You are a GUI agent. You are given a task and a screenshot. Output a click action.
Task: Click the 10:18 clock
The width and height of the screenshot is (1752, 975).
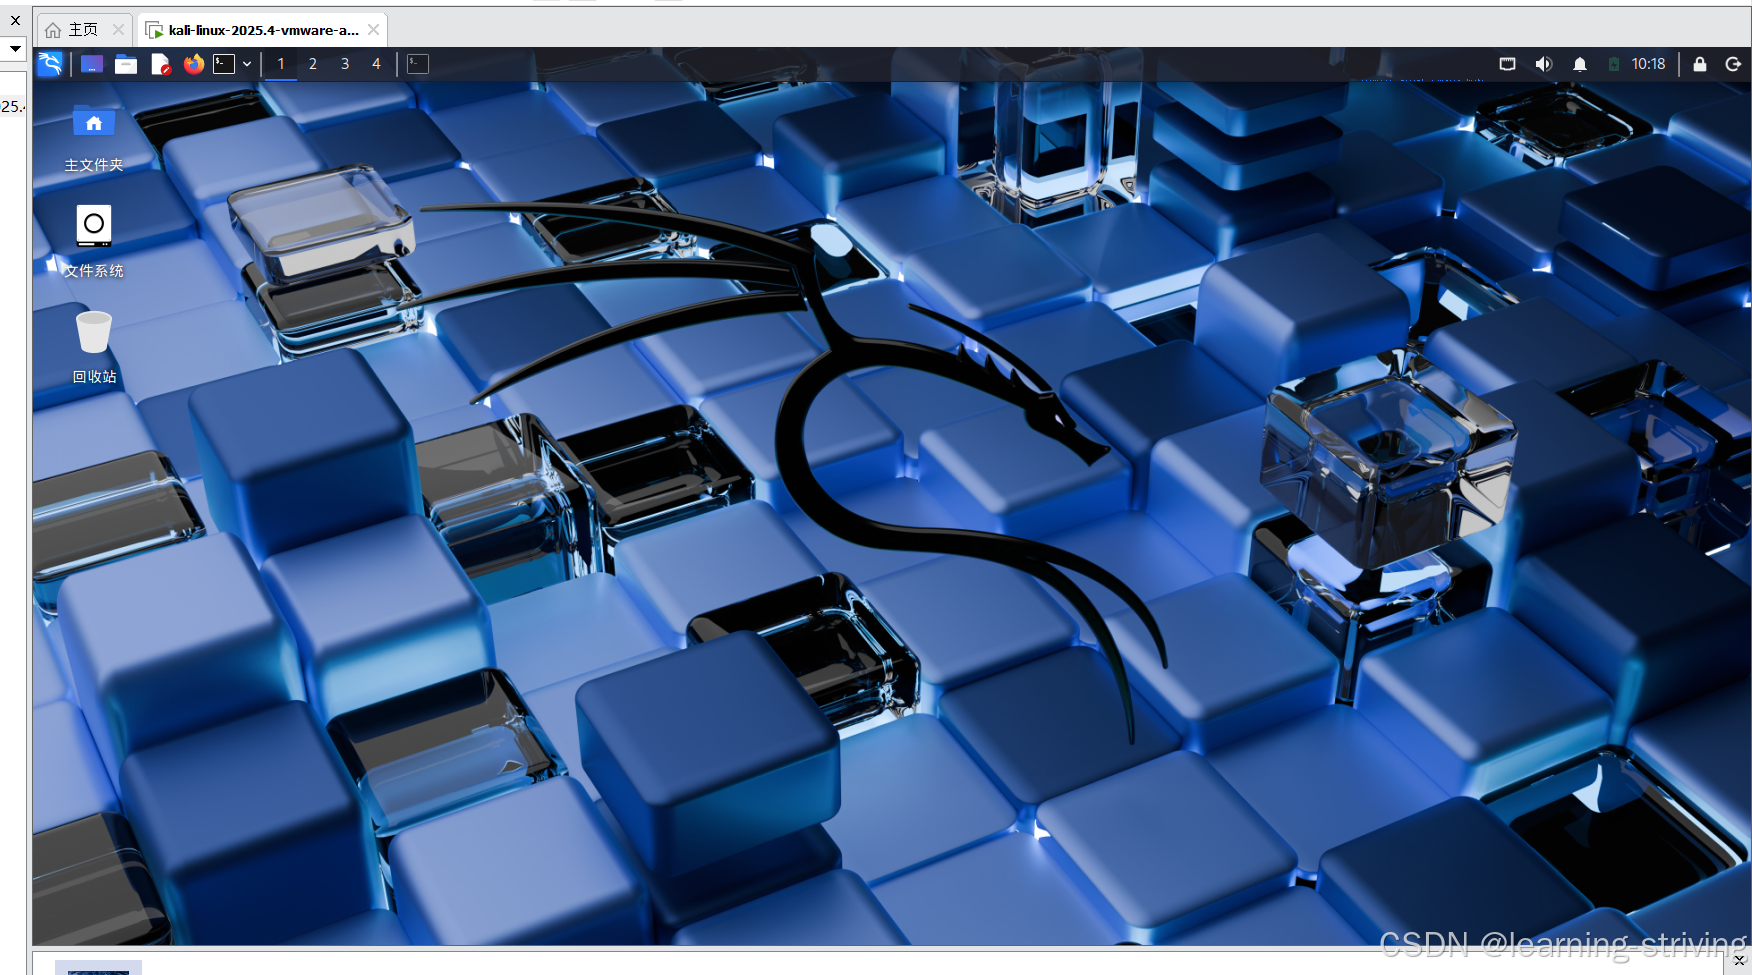(x=1648, y=64)
